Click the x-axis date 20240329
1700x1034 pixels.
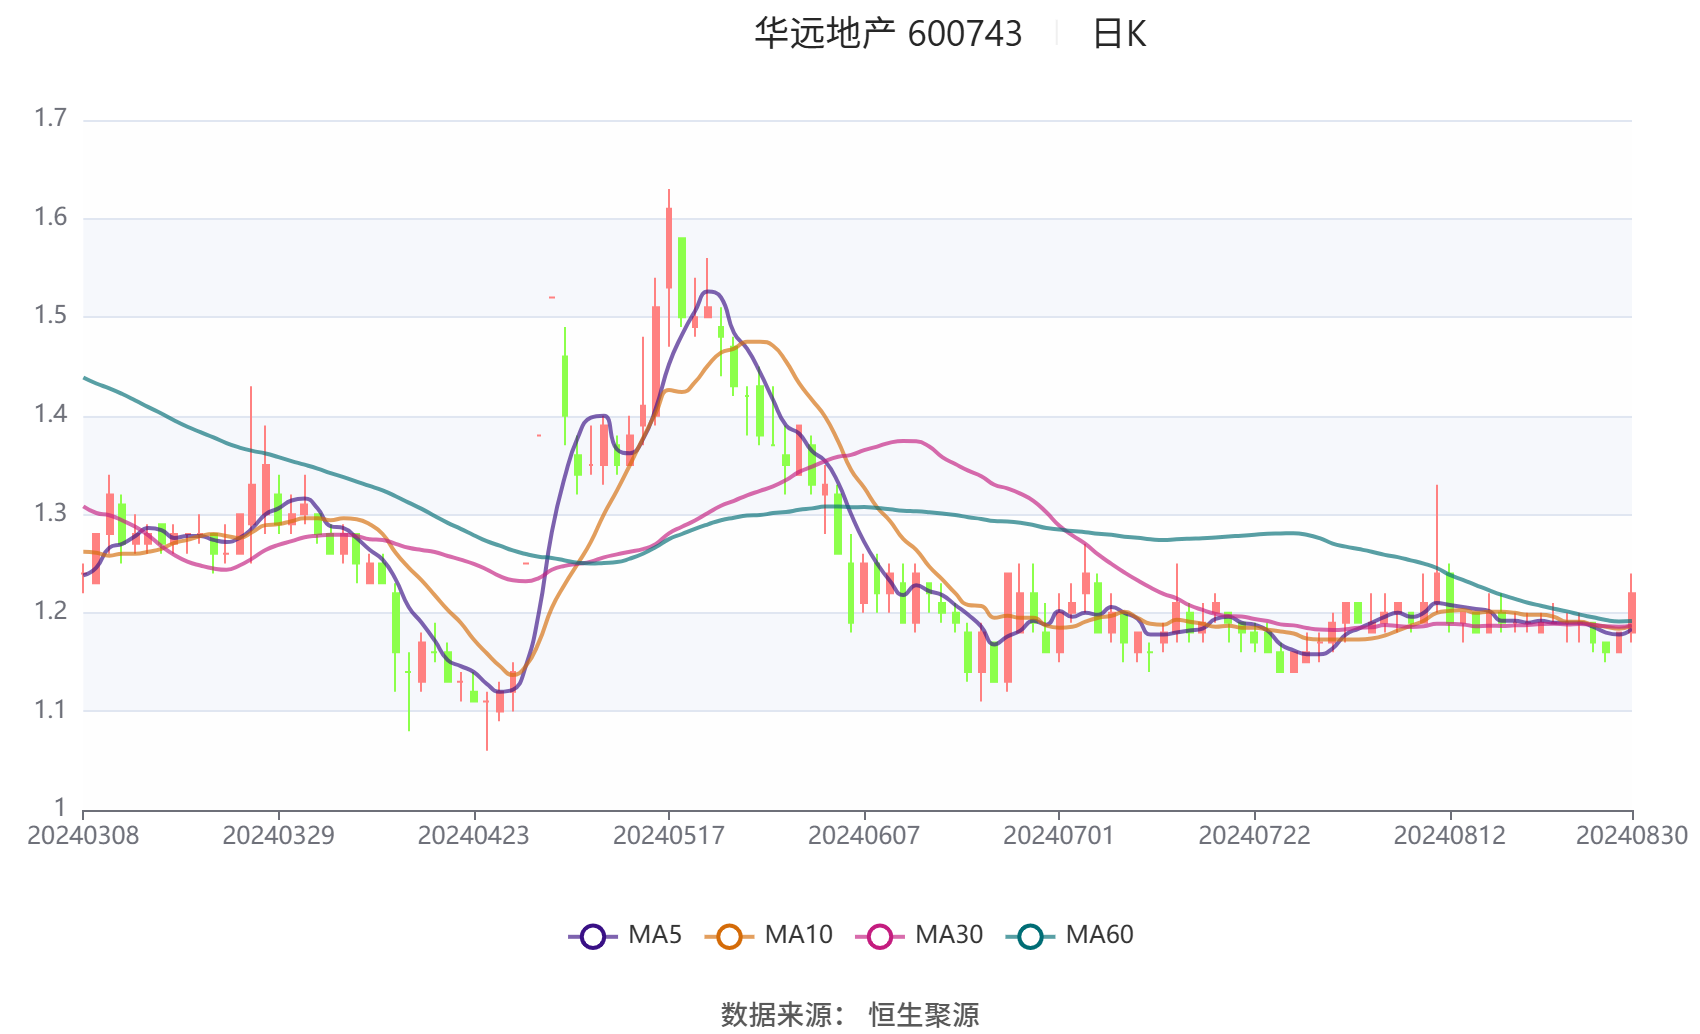tap(278, 836)
